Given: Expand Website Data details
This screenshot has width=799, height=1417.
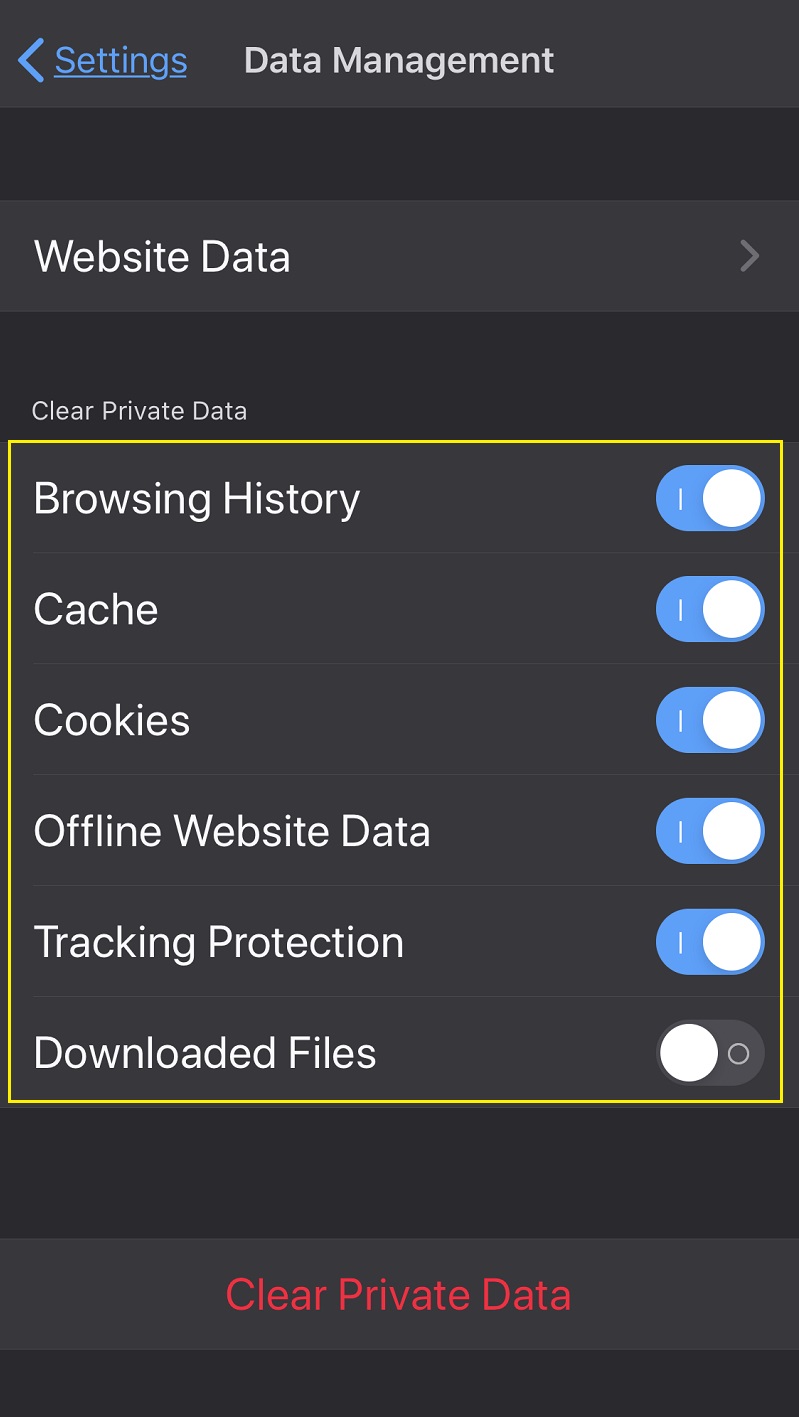Looking at the screenshot, I should (400, 256).
